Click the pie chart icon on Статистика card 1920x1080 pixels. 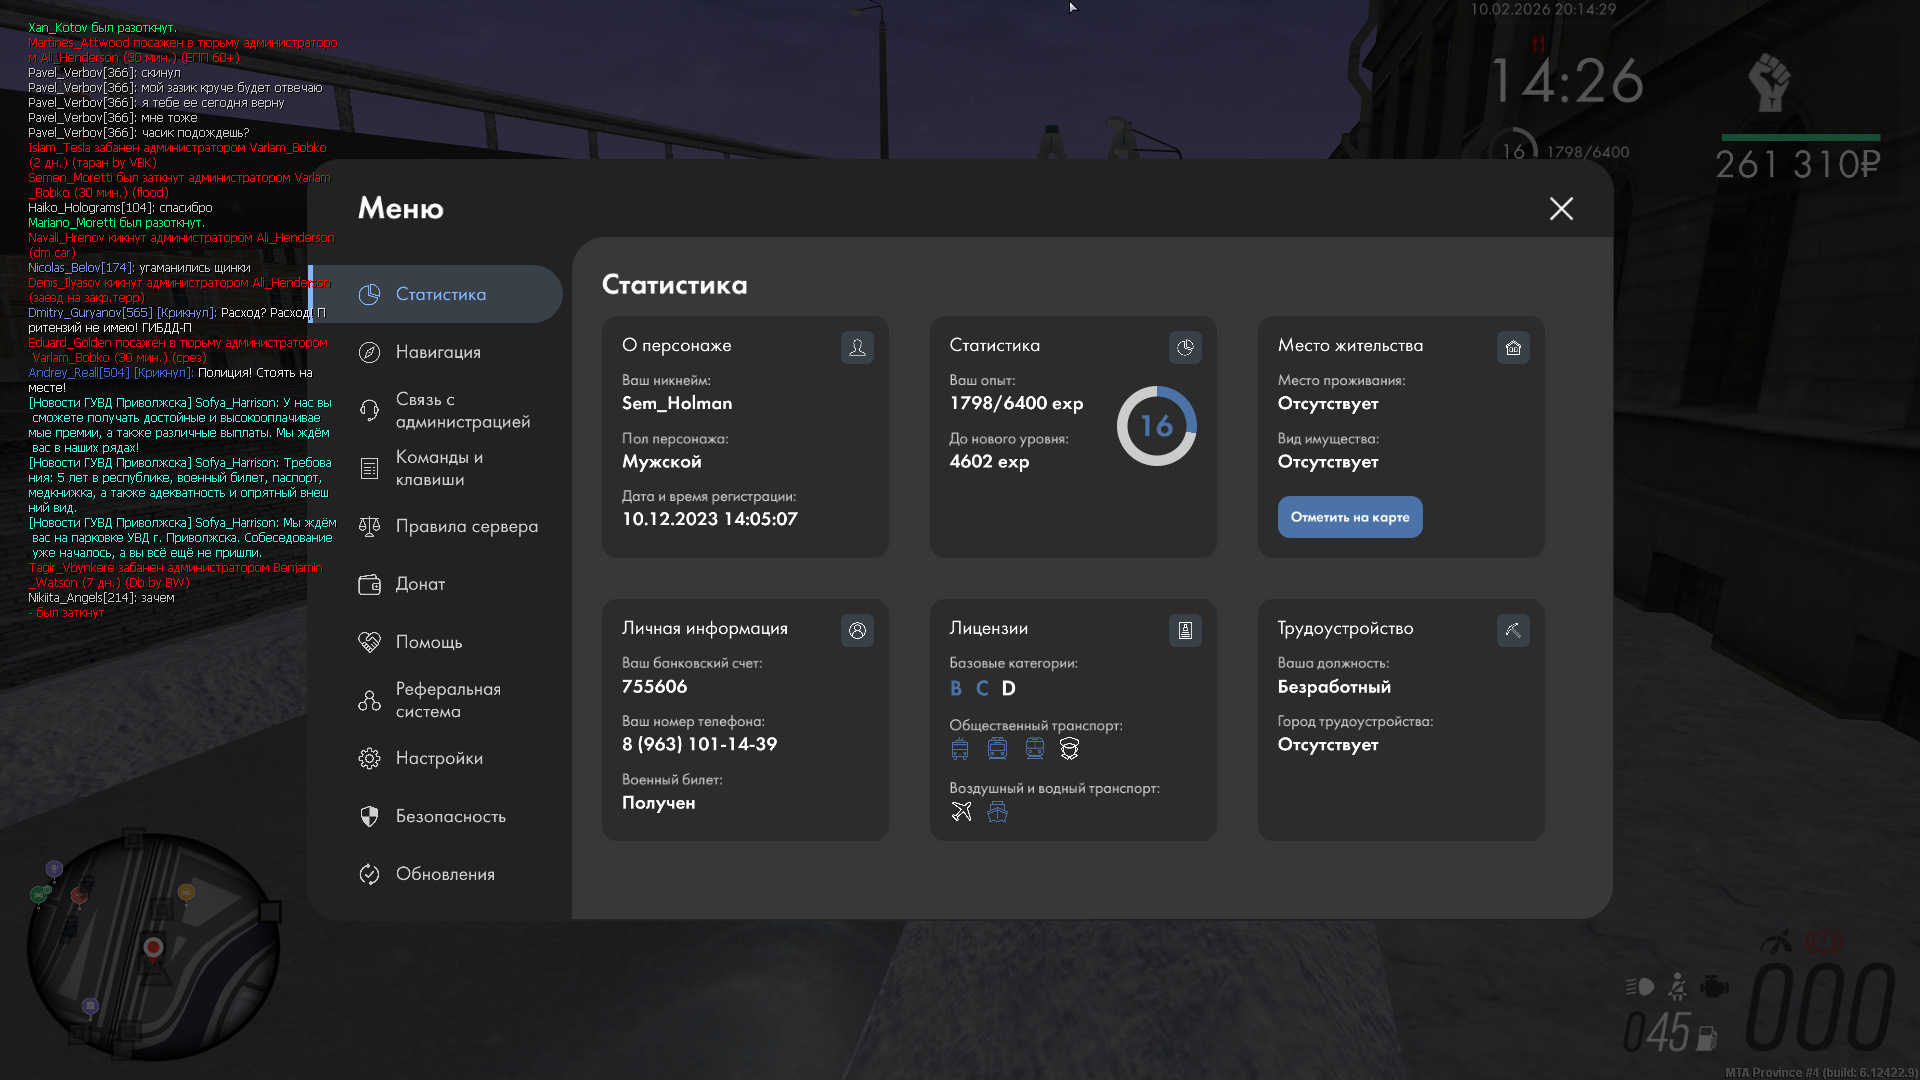tap(1185, 347)
